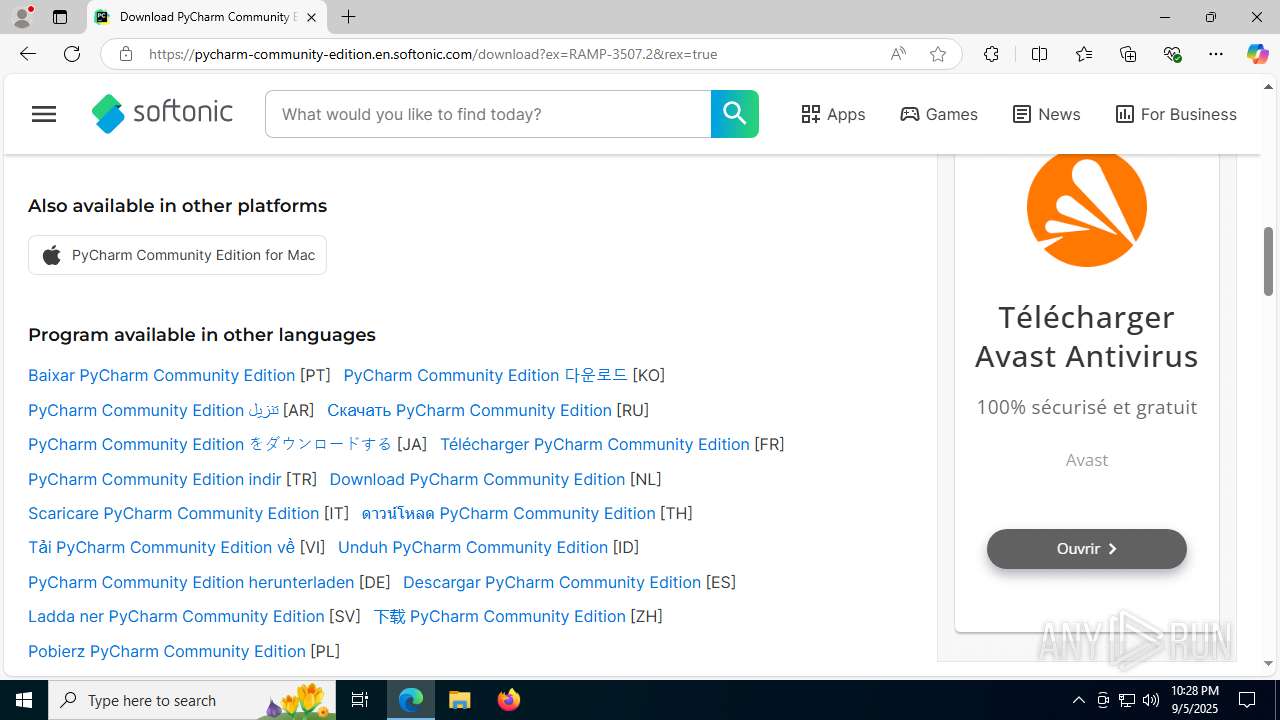This screenshot has width=1280, height=720.
Task: Click the page vertical scrollbar thumb
Action: (1269, 260)
